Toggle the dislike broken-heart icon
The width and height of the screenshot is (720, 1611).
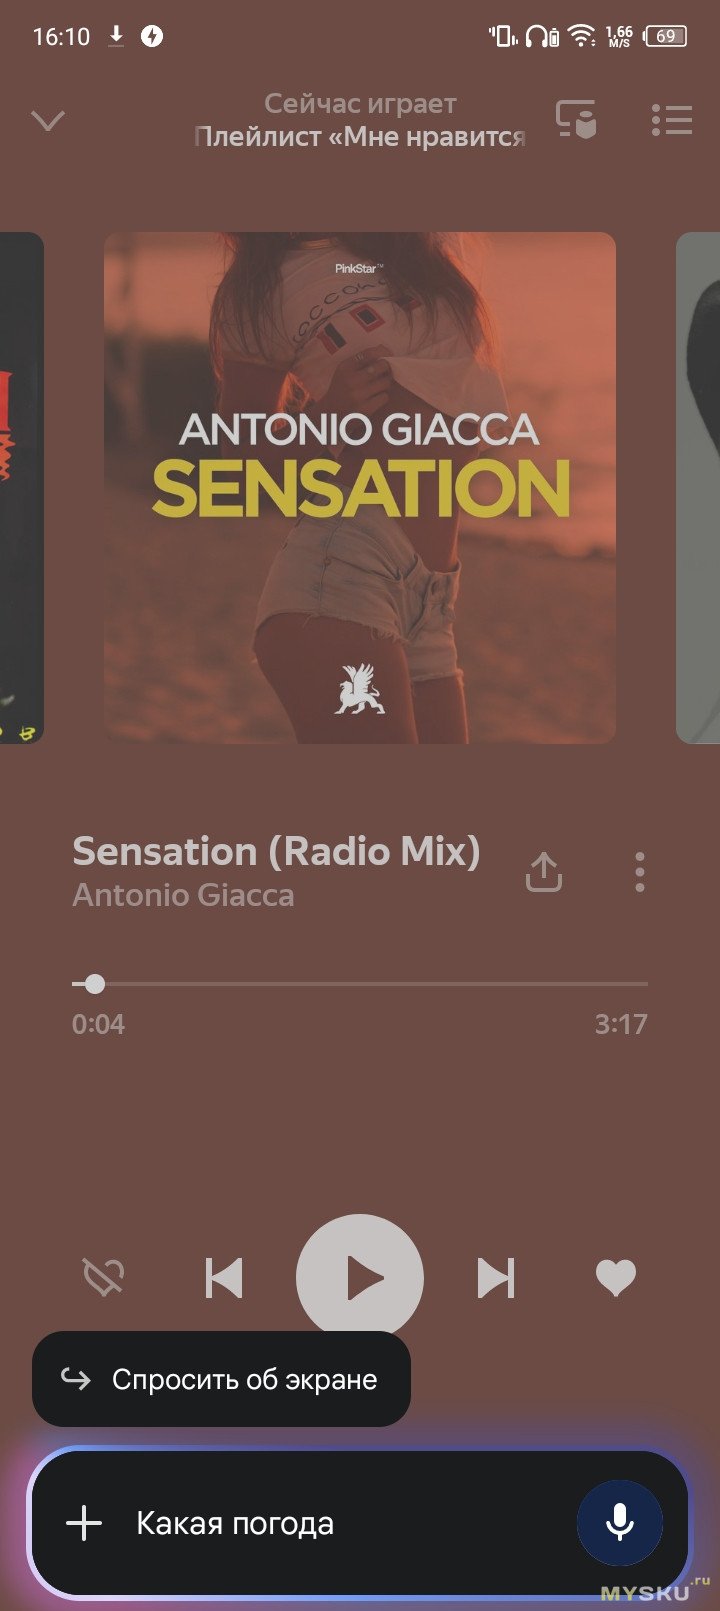point(104,1277)
